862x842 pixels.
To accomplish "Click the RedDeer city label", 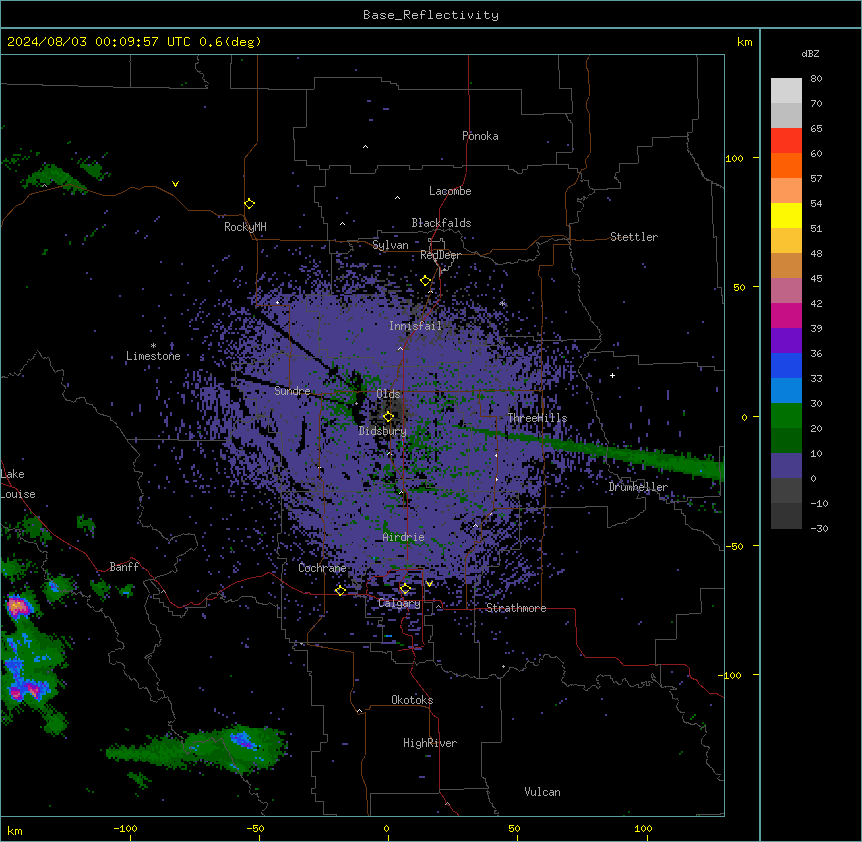I will coord(440,255).
